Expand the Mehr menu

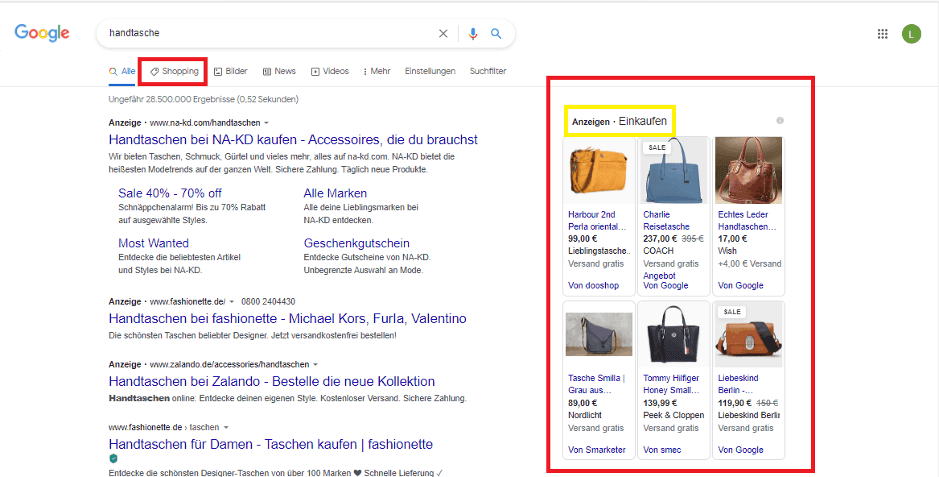pyautogui.click(x=377, y=71)
